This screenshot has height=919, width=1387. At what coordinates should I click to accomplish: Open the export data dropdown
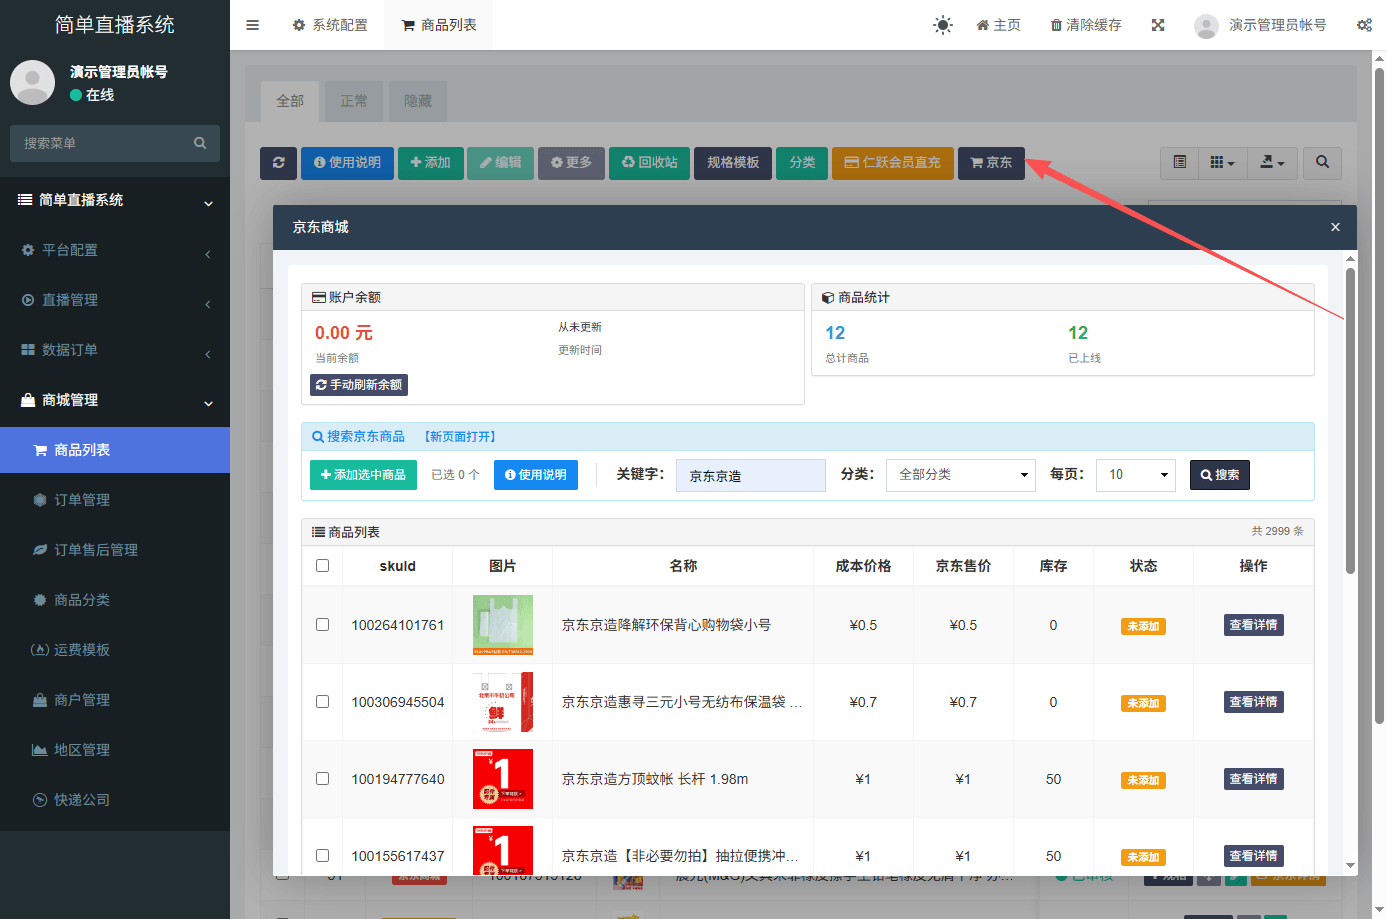point(1272,162)
